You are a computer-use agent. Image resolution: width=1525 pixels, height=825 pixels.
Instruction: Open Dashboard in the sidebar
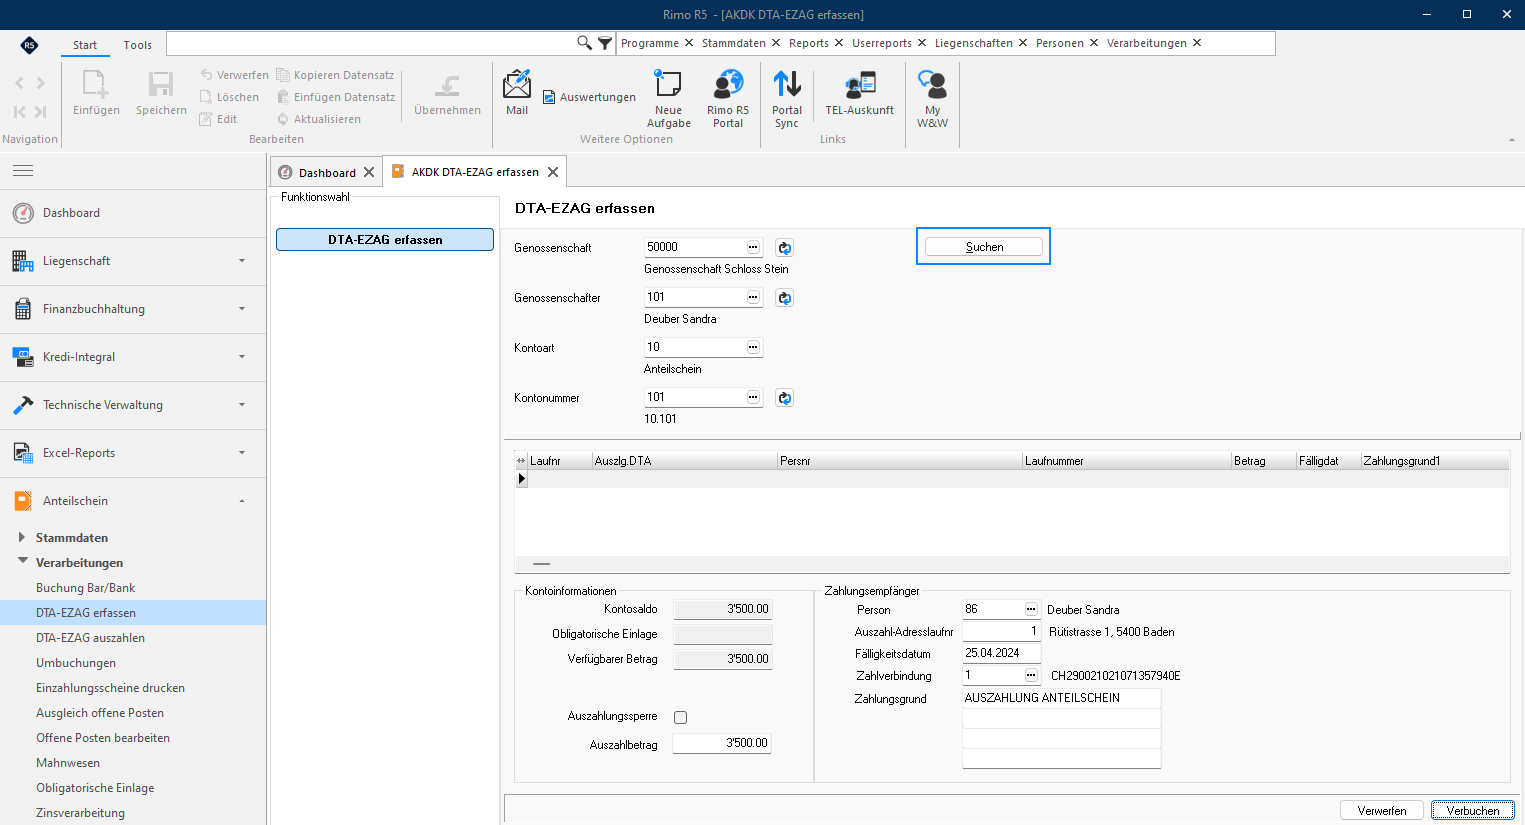[133, 213]
